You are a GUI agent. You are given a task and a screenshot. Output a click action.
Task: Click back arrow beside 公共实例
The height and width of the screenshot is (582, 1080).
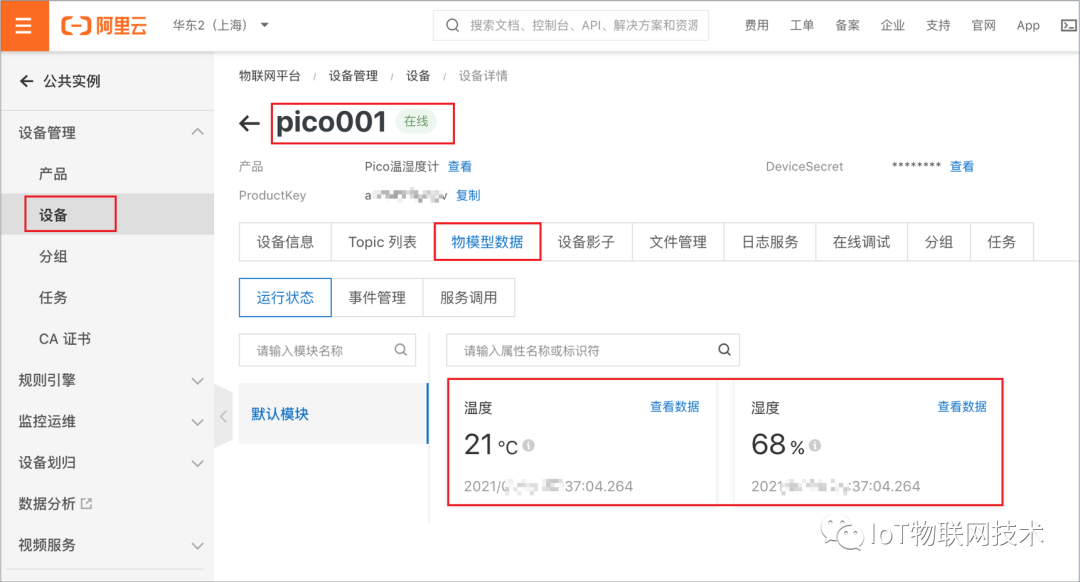[26, 81]
